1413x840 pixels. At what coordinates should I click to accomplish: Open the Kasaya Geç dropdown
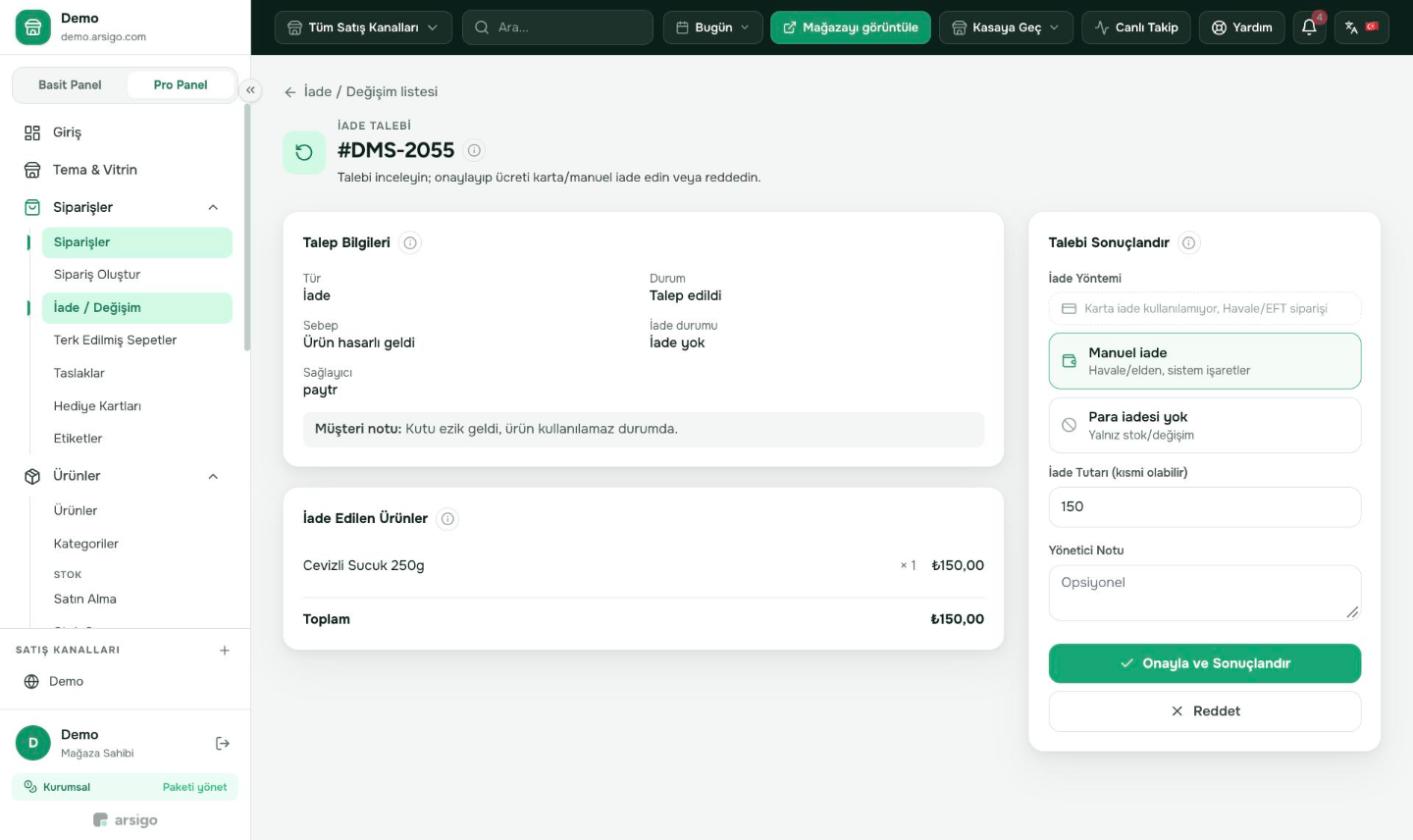(1005, 27)
